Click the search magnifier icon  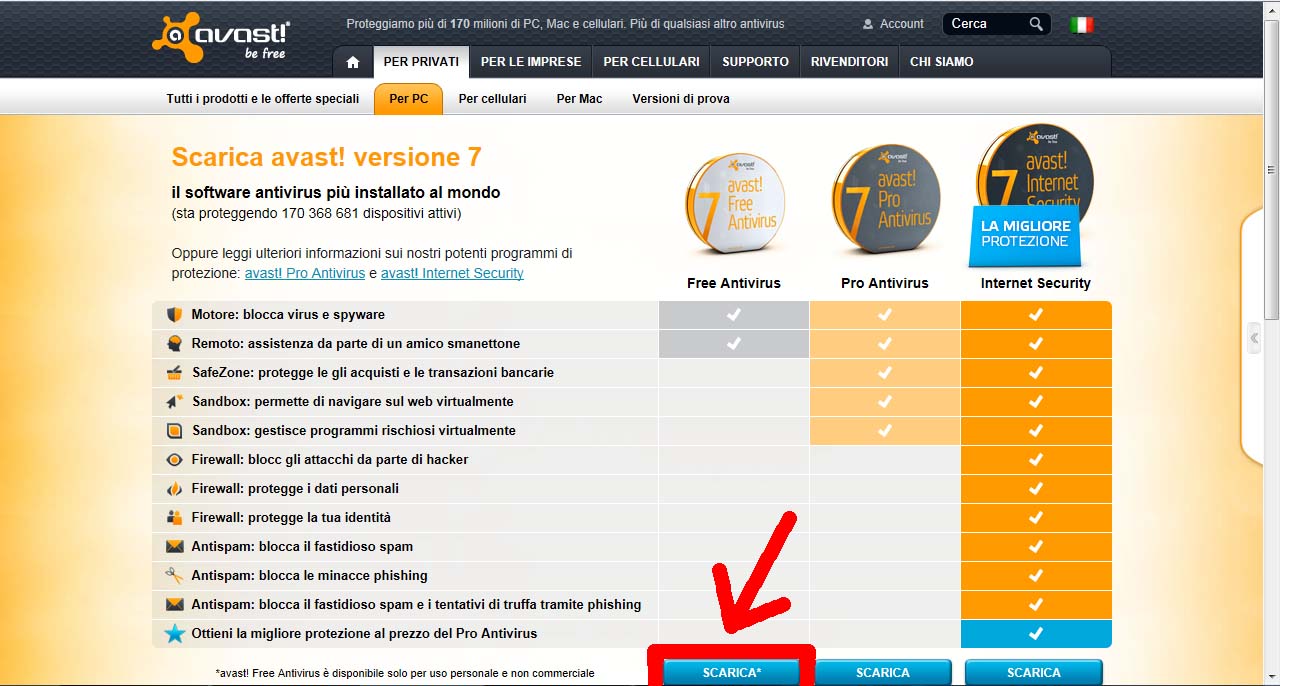coord(1036,24)
